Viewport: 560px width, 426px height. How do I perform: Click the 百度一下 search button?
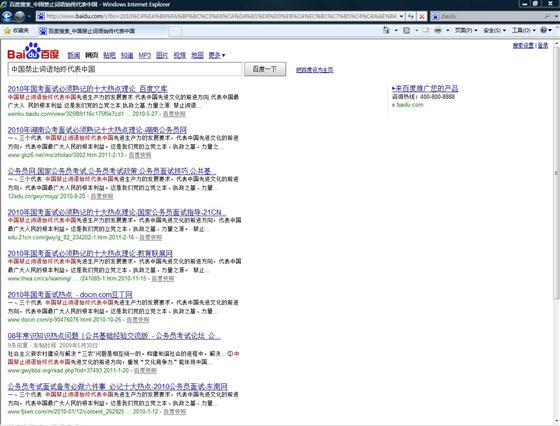point(265,69)
